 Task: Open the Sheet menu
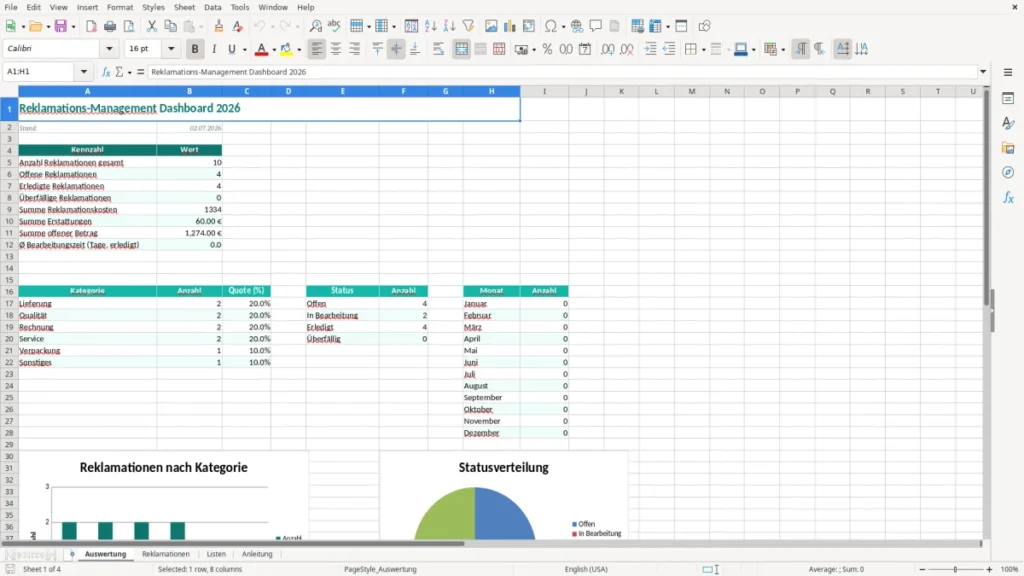pyautogui.click(x=184, y=7)
